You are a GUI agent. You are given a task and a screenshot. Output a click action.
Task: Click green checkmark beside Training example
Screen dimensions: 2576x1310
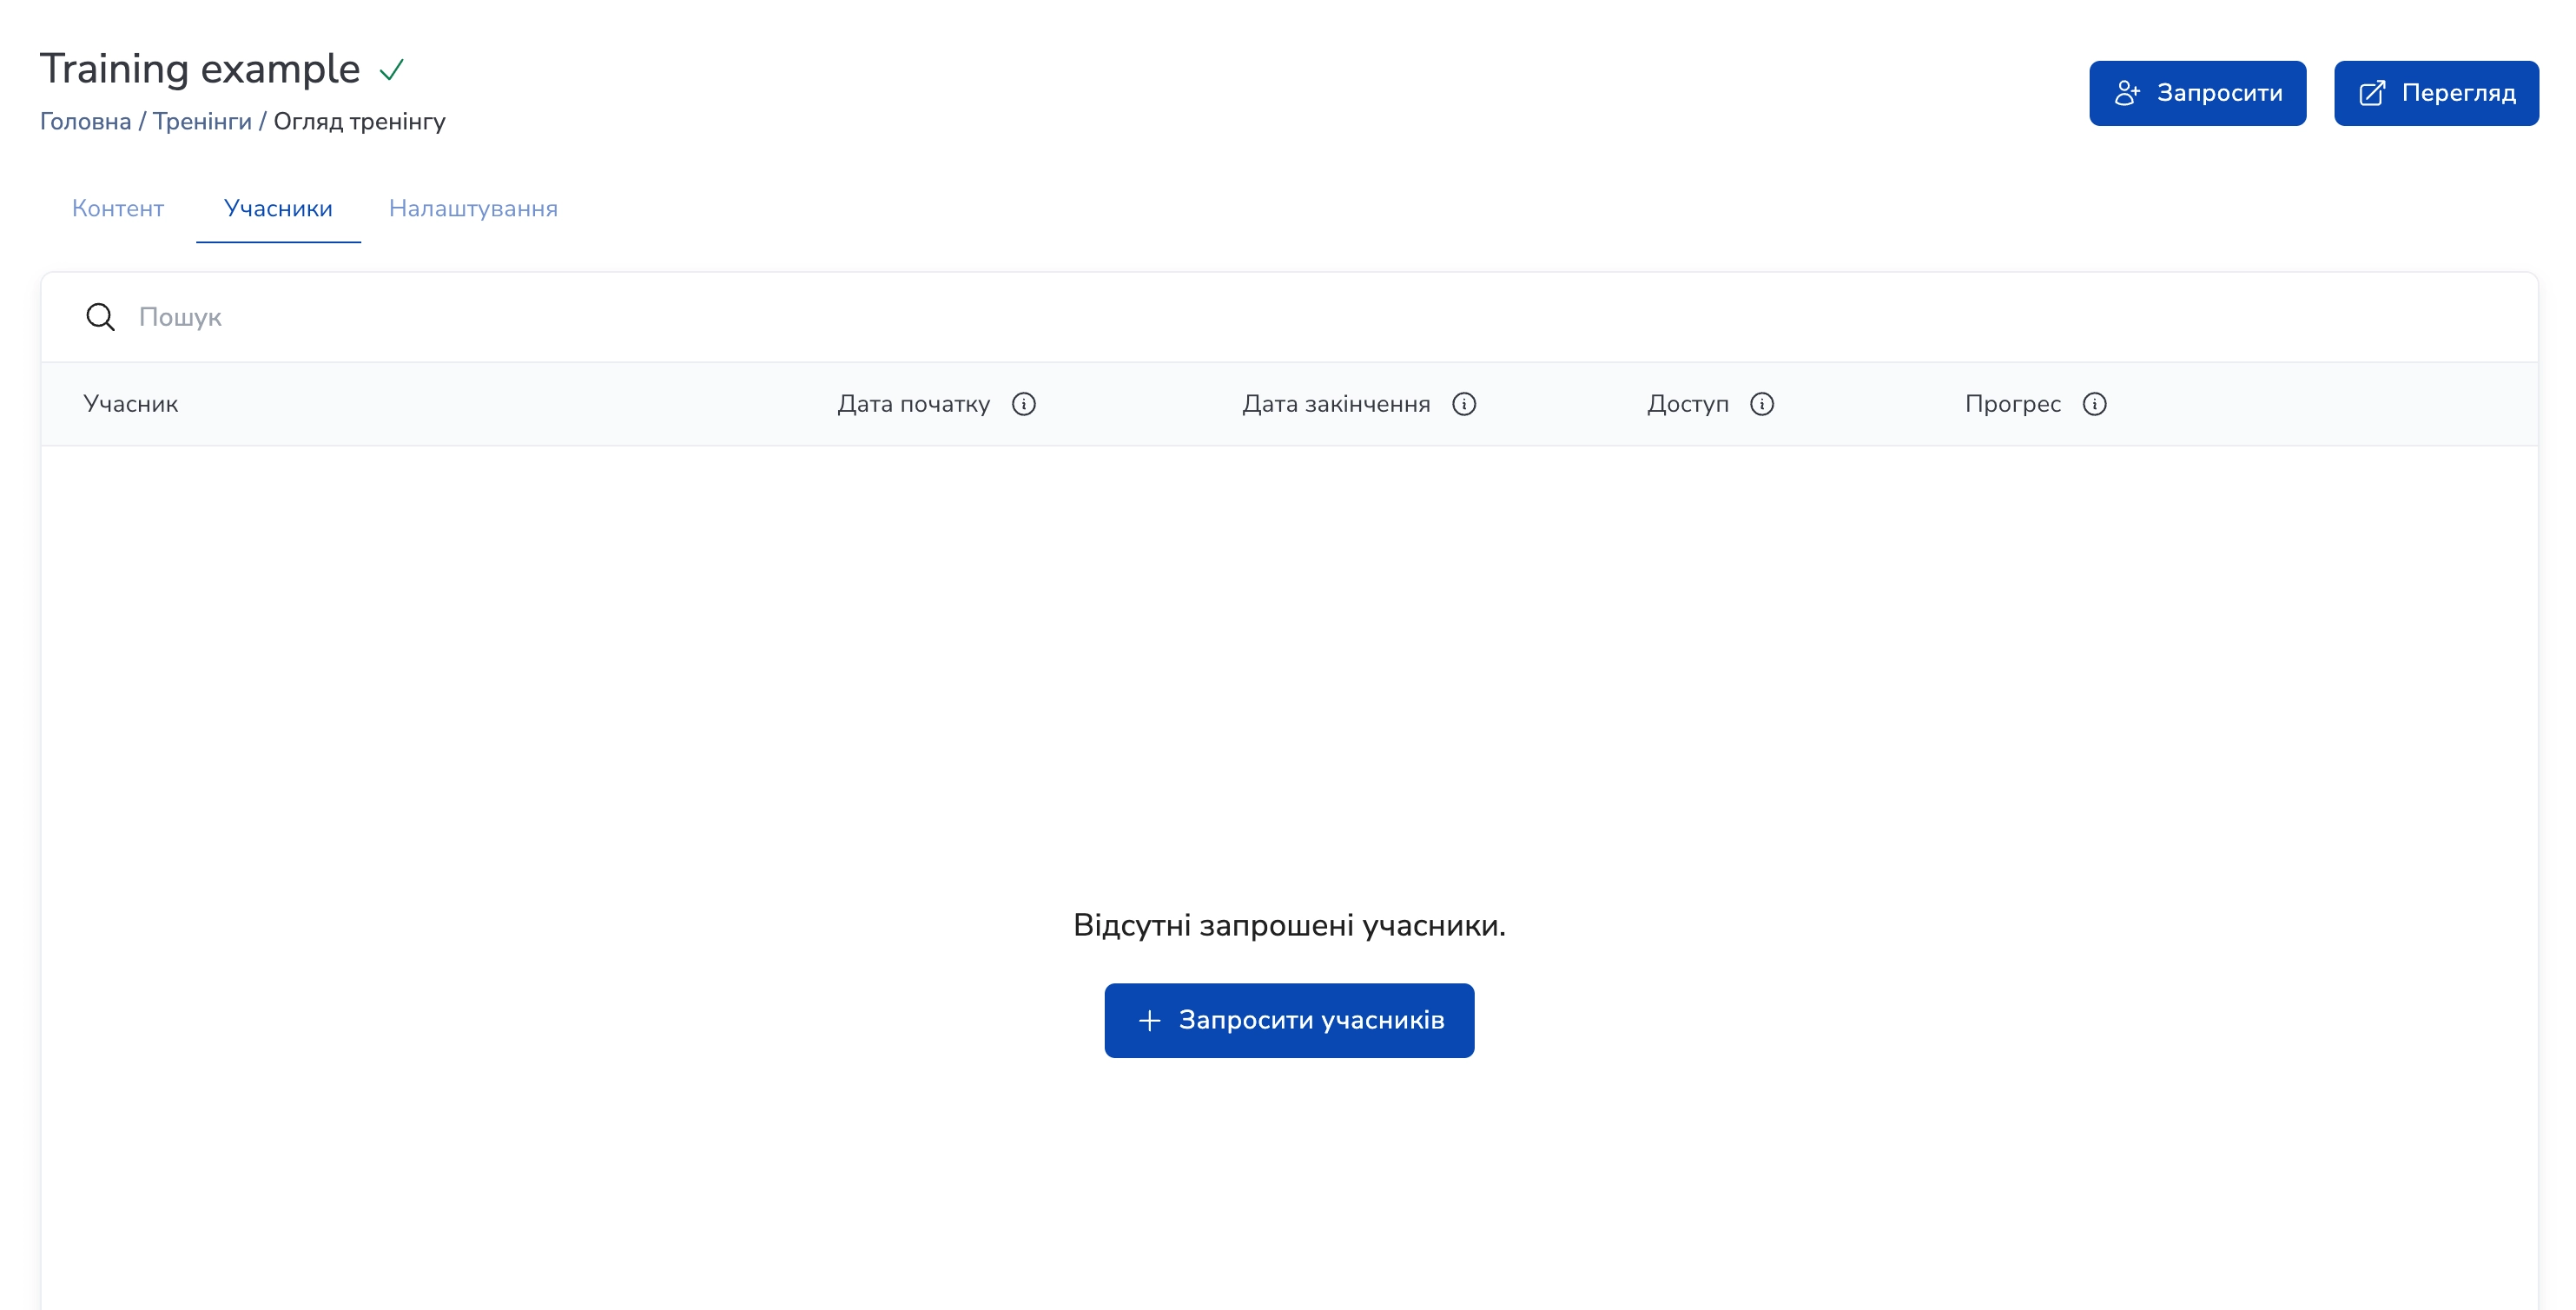tap(392, 70)
